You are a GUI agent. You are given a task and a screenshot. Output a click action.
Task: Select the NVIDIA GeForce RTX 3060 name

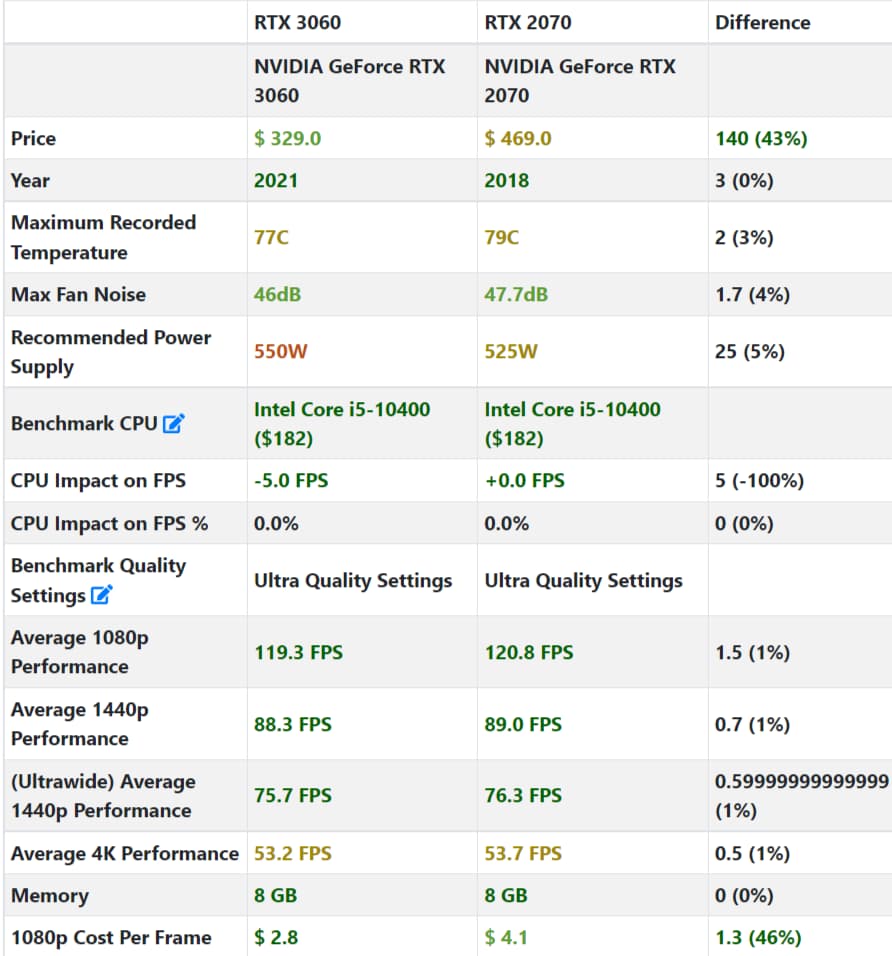349,81
